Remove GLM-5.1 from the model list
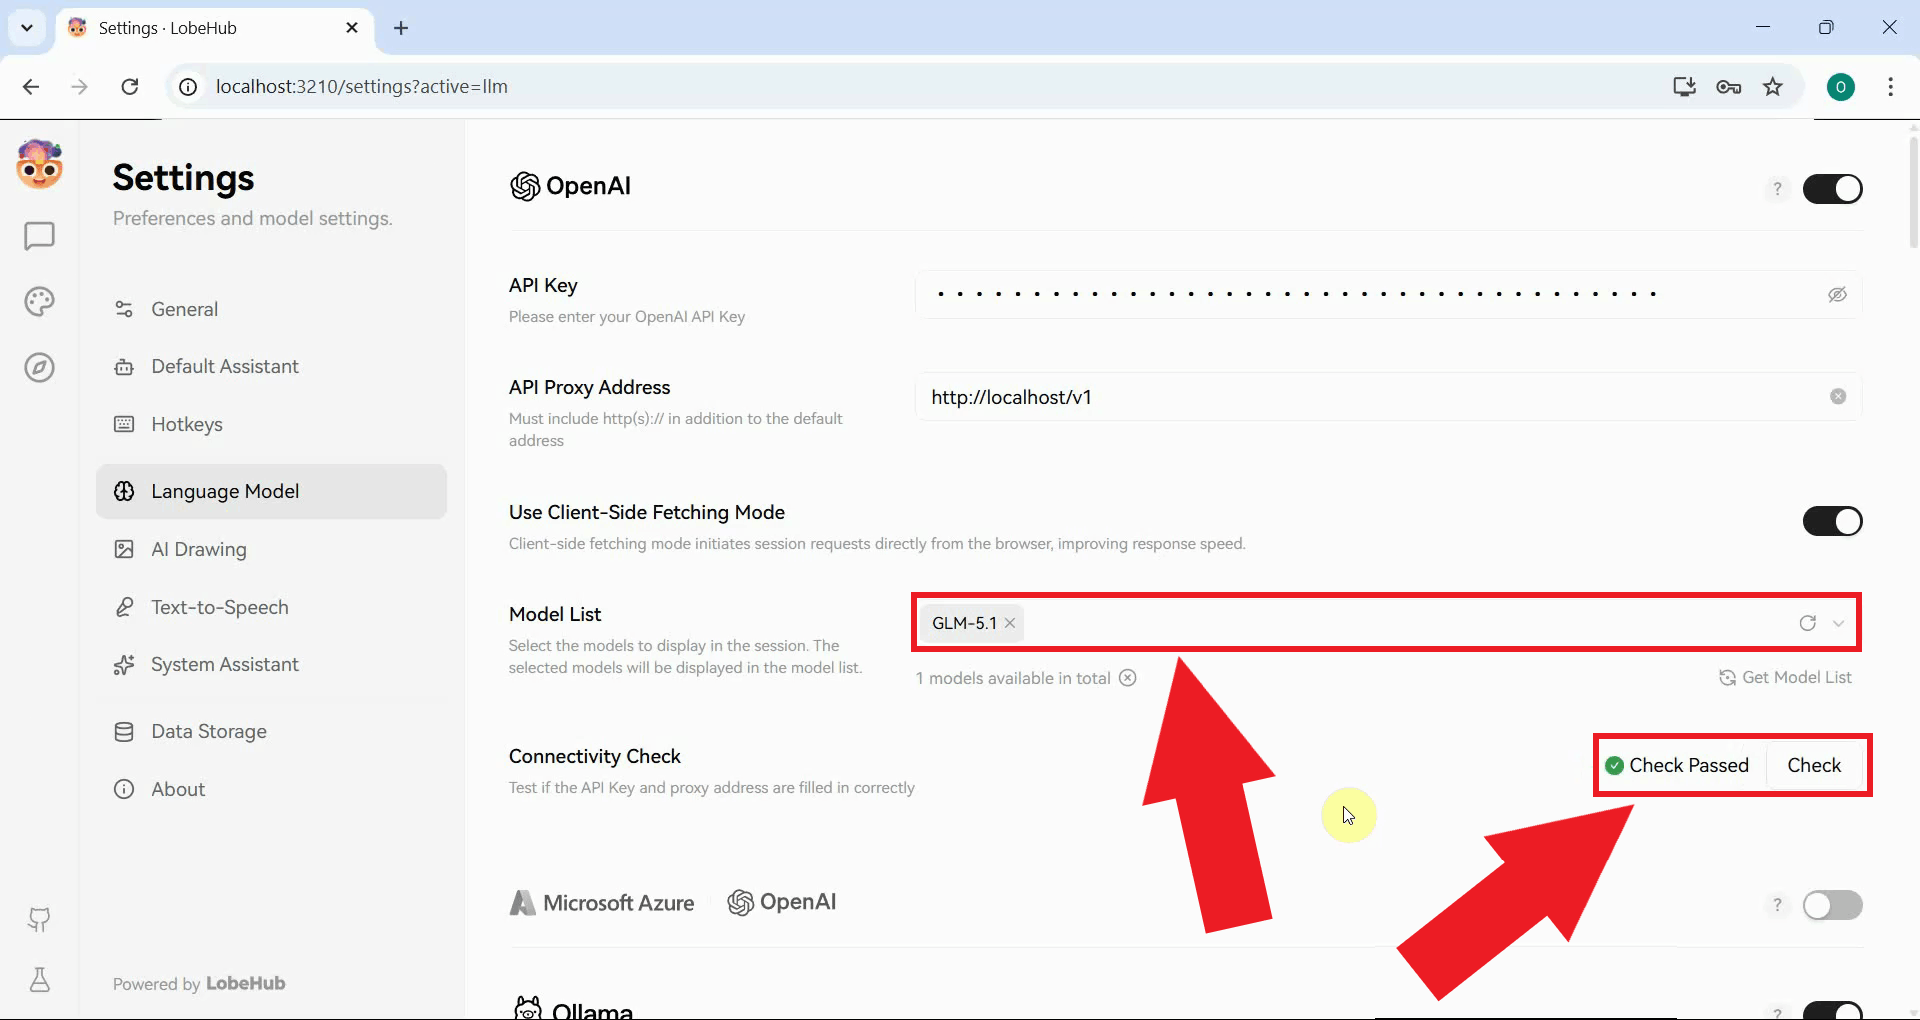1920x1020 pixels. tap(1010, 622)
